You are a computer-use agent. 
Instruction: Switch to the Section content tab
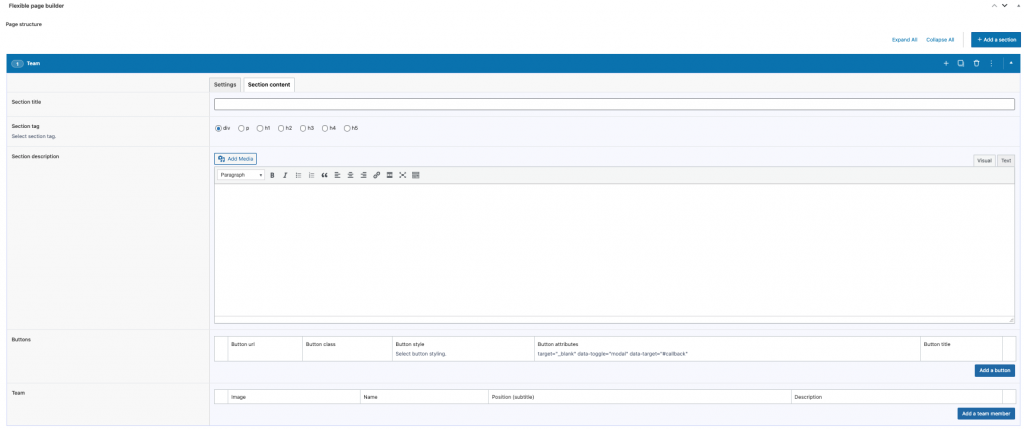pos(269,85)
